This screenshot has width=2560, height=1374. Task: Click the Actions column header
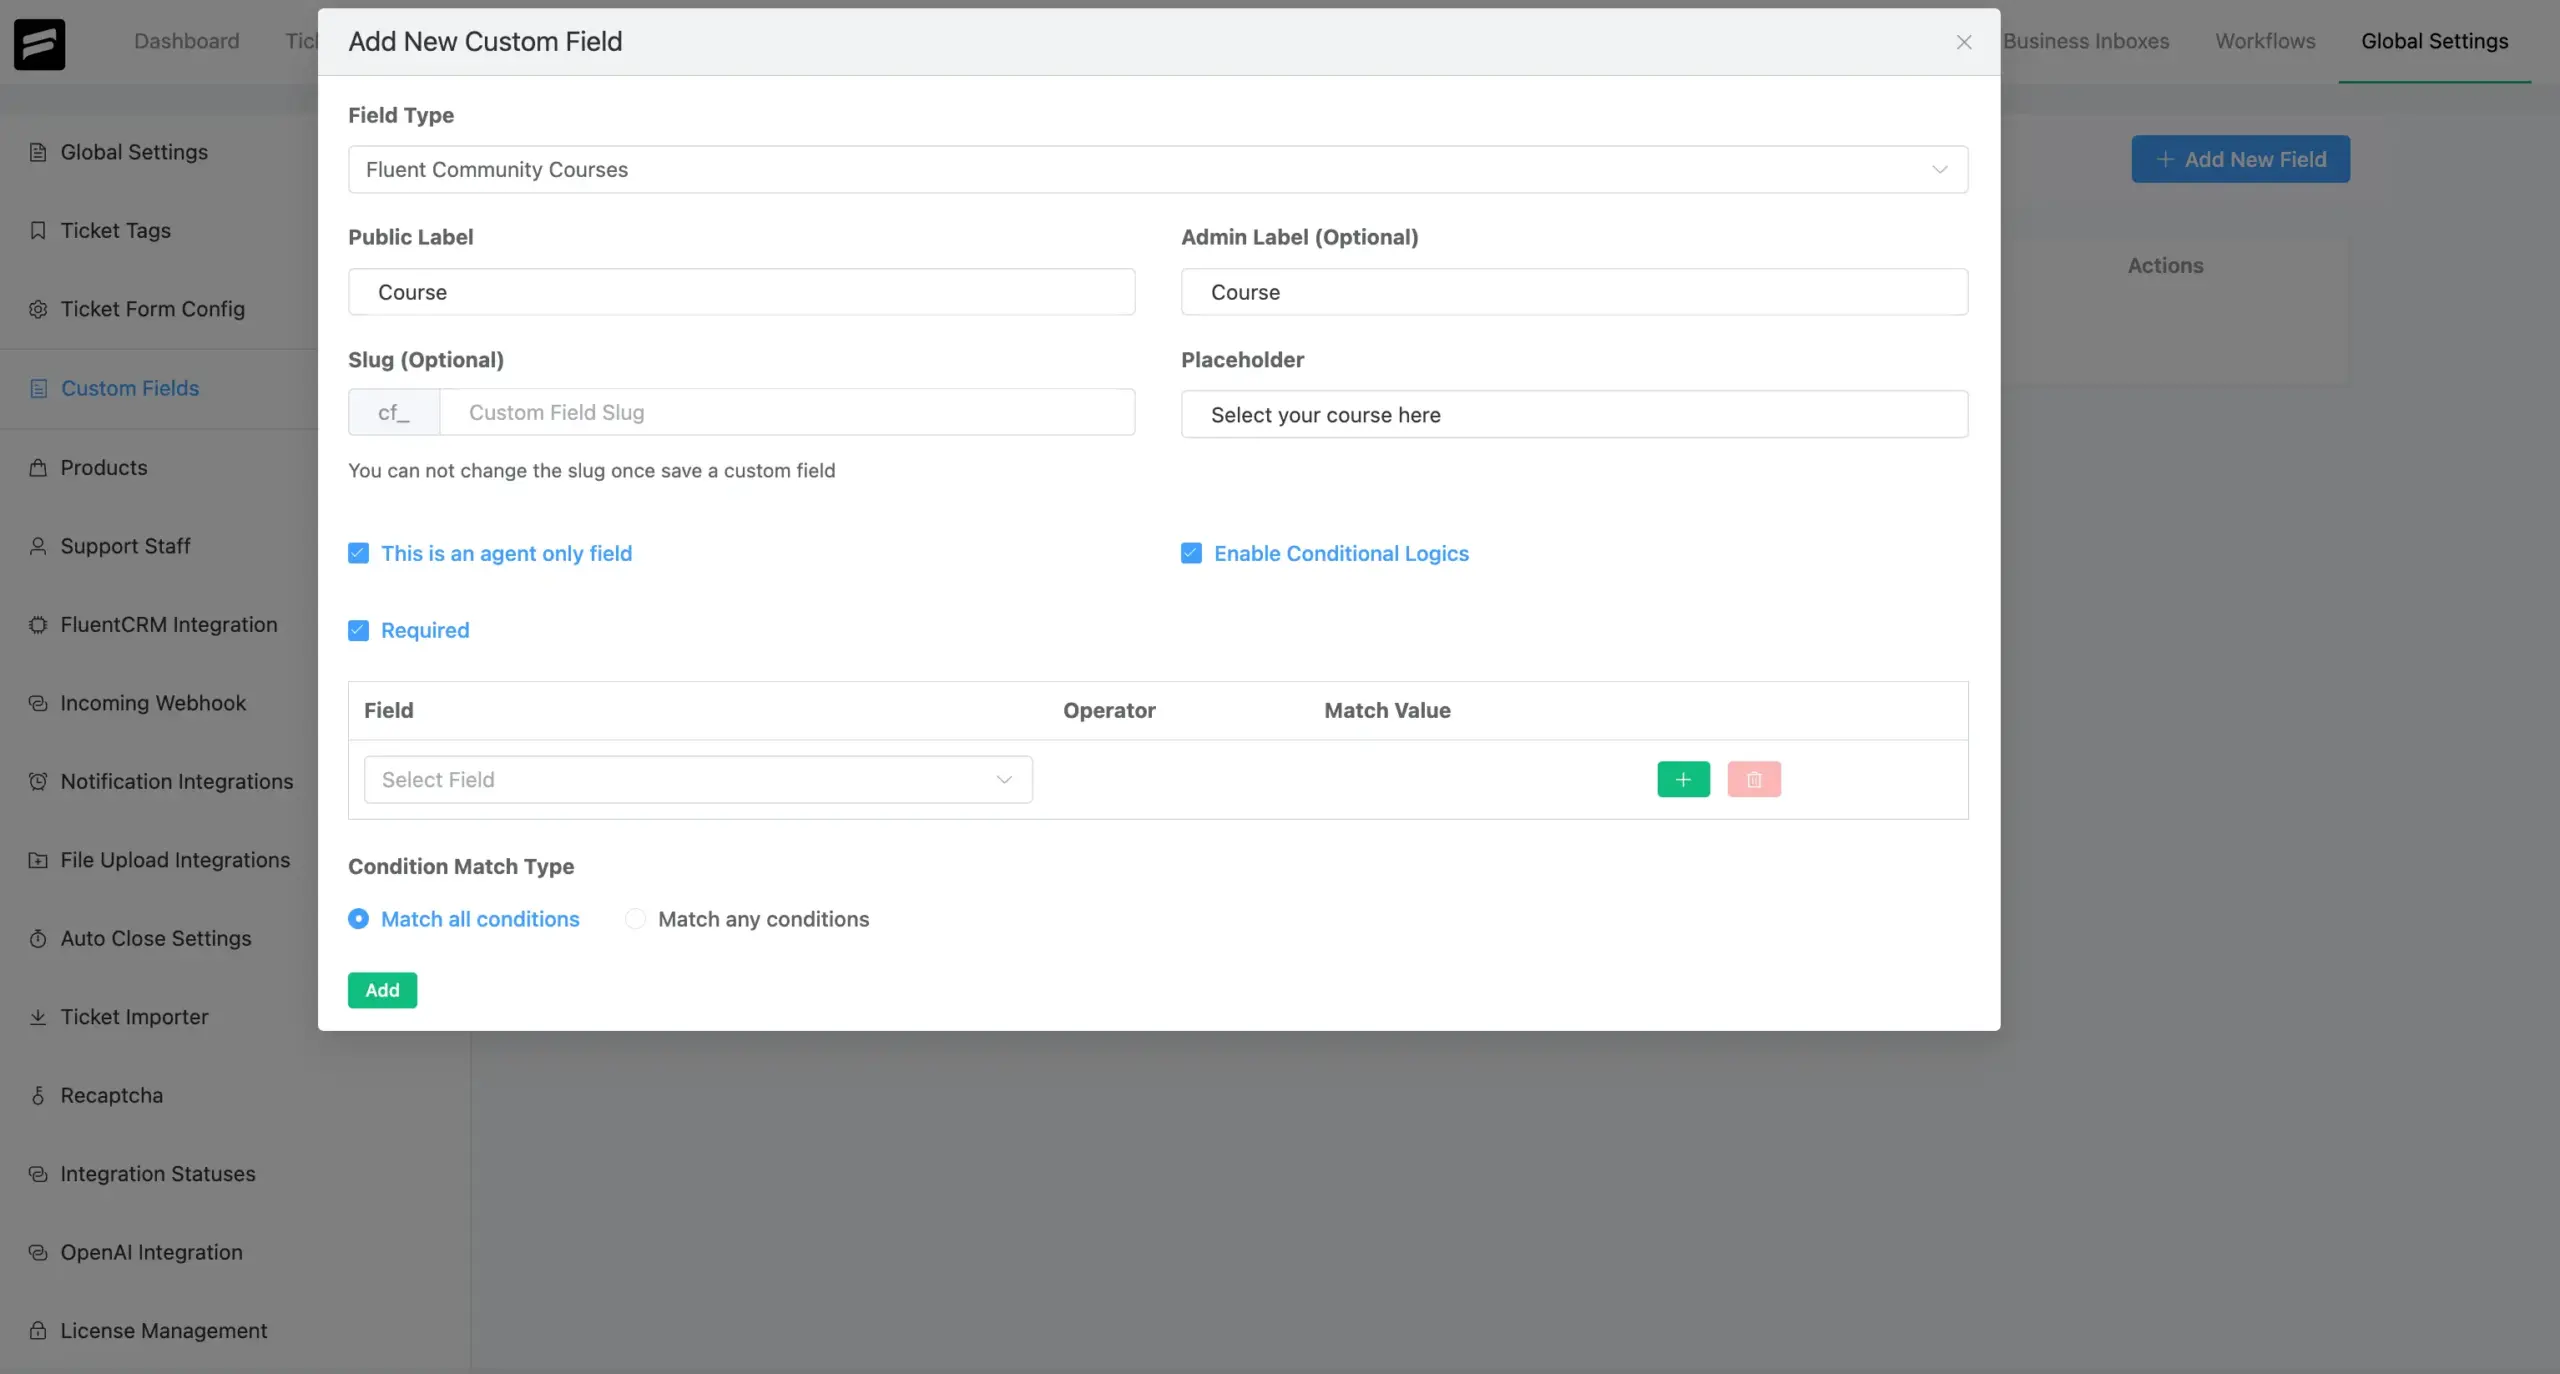[x=2165, y=265]
